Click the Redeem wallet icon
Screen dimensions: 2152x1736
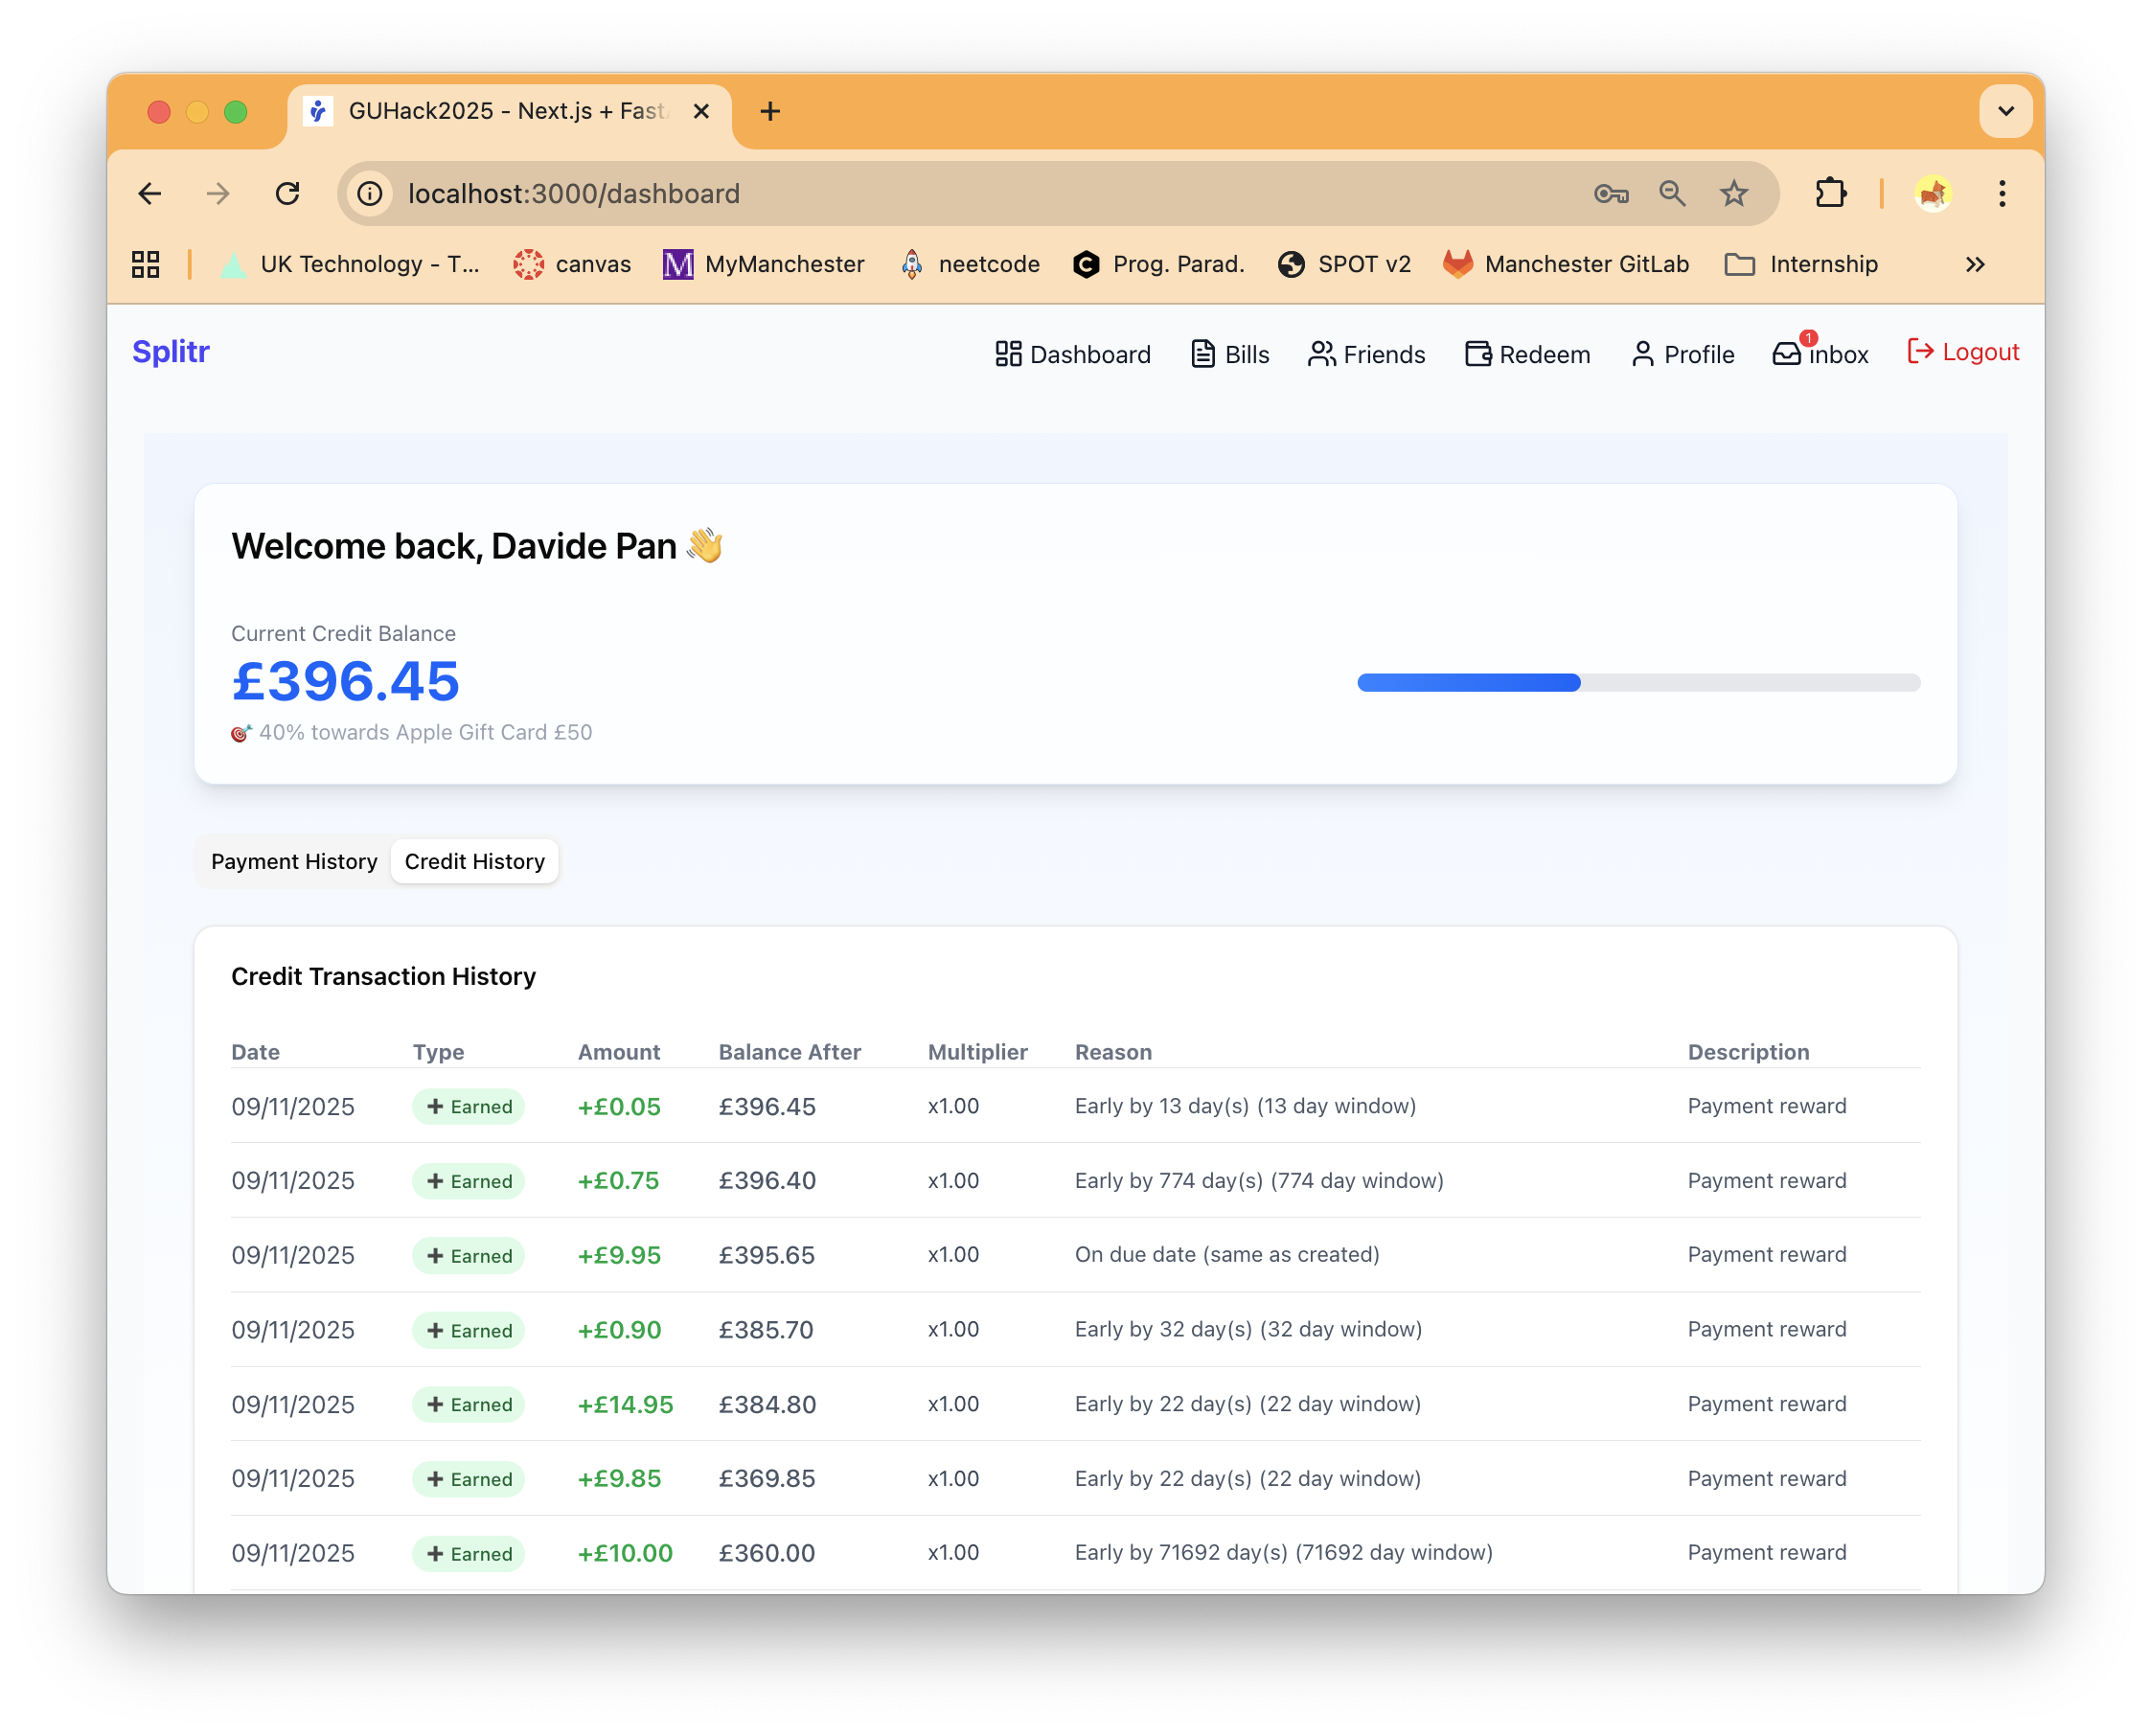[1477, 354]
